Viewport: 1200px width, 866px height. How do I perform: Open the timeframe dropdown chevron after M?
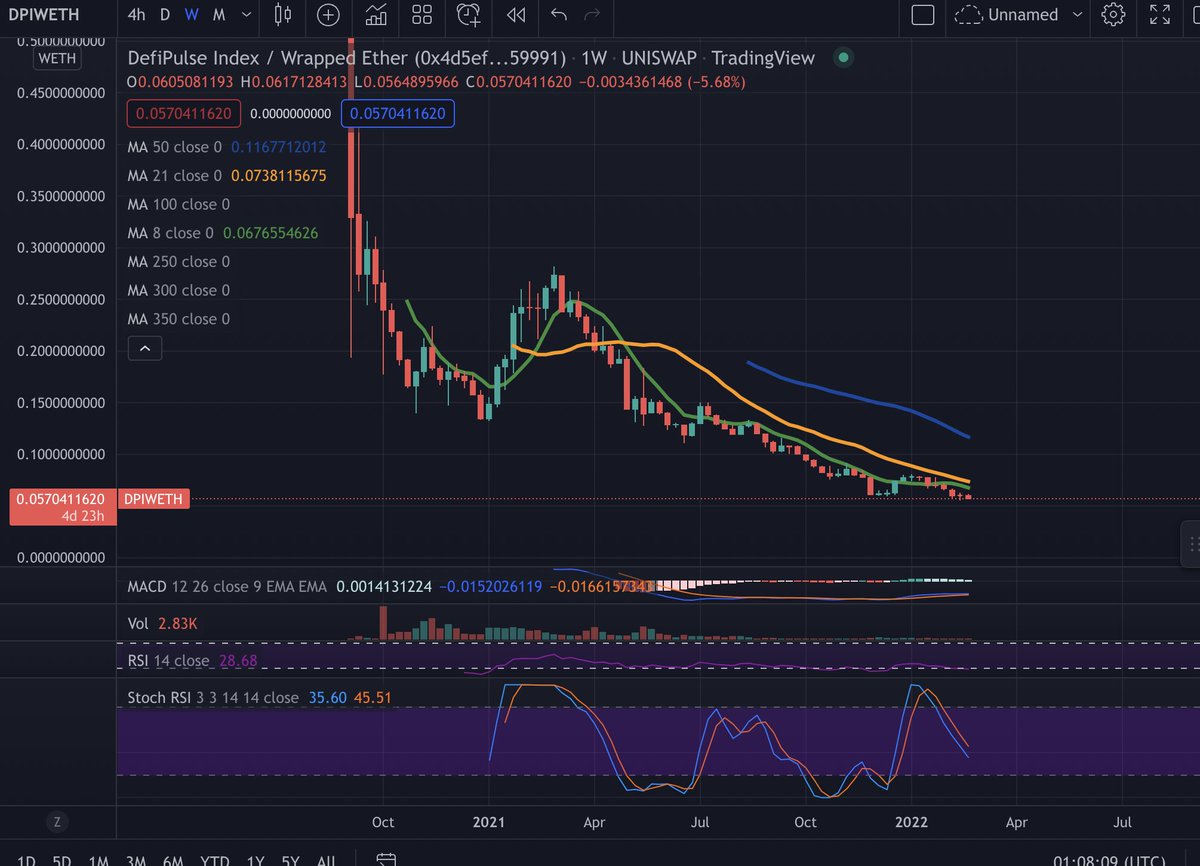[x=245, y=15]
